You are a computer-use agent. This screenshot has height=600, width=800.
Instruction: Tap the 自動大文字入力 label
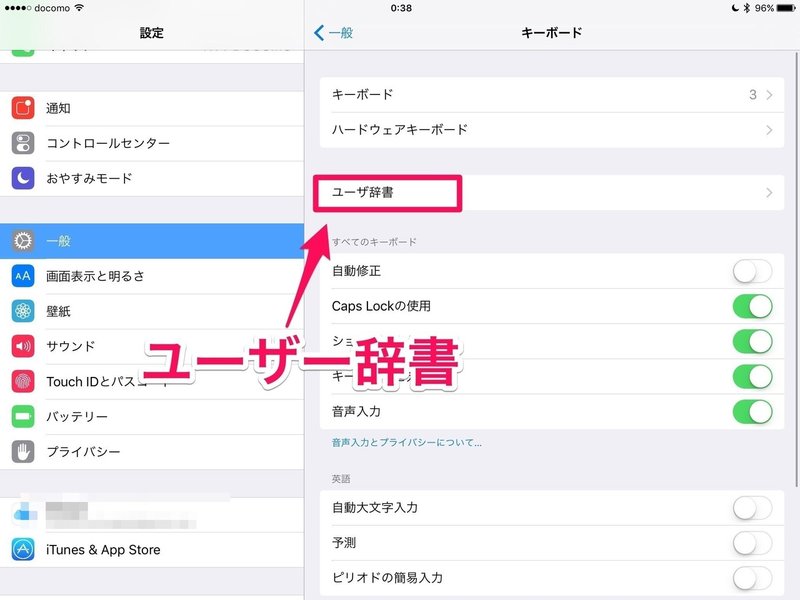pos(374,508)
